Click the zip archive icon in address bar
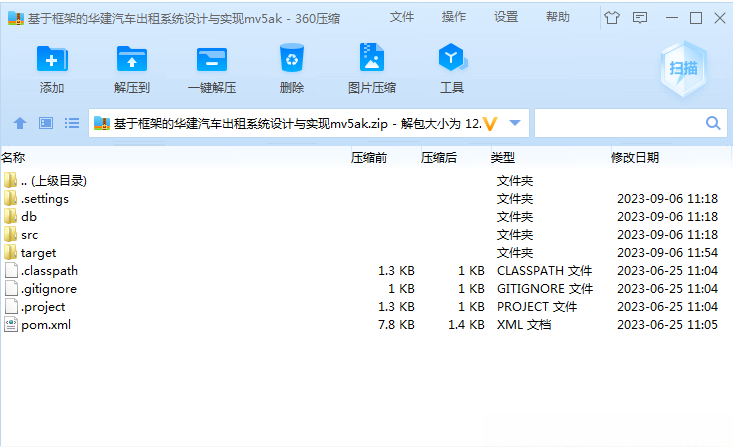 pos(102,123)
